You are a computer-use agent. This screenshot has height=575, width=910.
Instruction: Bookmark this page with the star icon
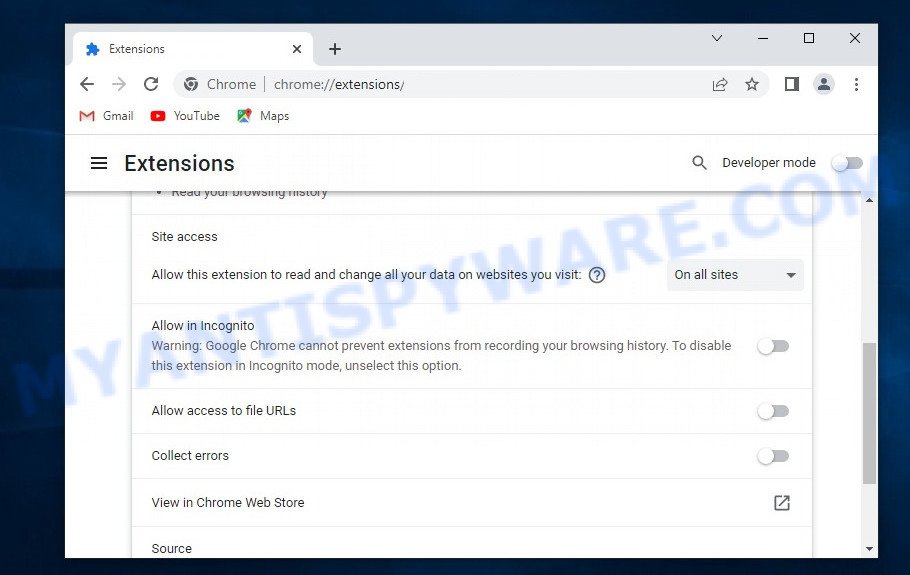coord(752,85)
